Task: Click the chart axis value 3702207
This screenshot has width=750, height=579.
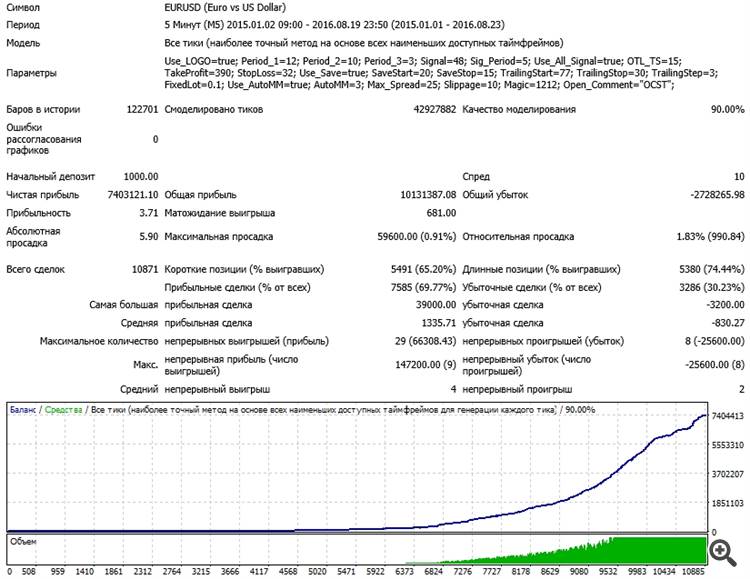Action: tap(728, 475)
